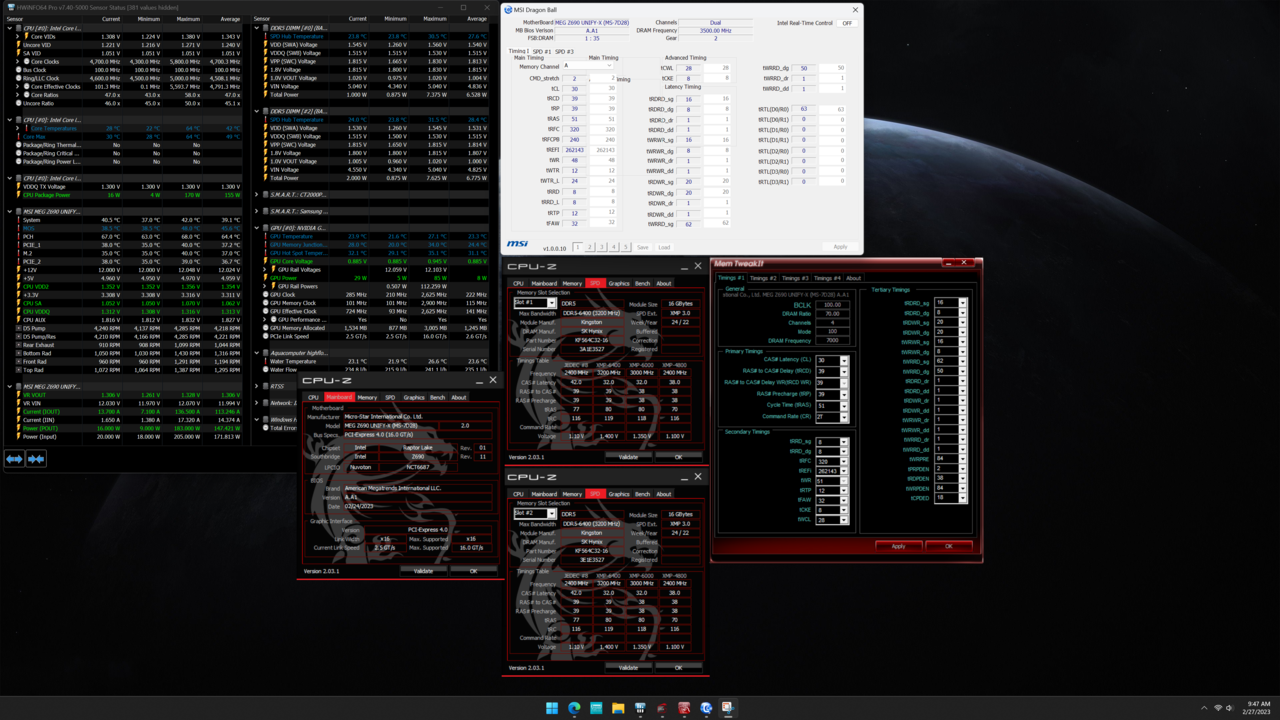Open File Explorer from the taskbar
Screen dimensions: 1280x720
click(618, 708)
